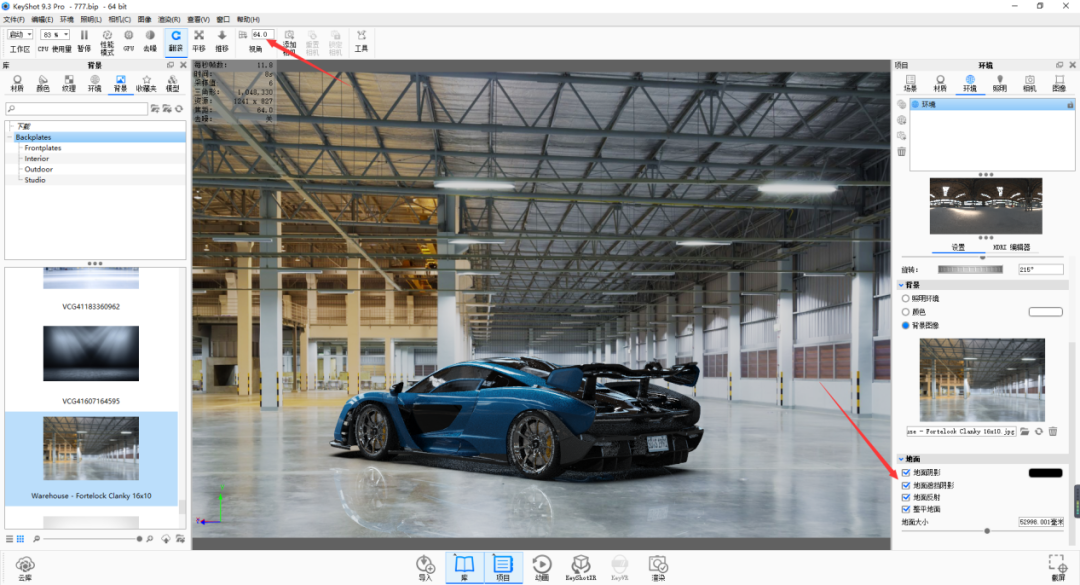
Task: Open ground shadow black color swatch
Action: [x=1046, y=473]
